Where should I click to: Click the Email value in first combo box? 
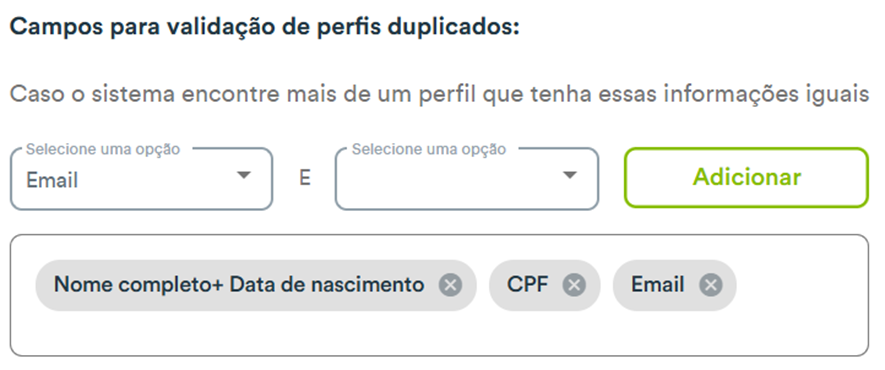point(52,180)
